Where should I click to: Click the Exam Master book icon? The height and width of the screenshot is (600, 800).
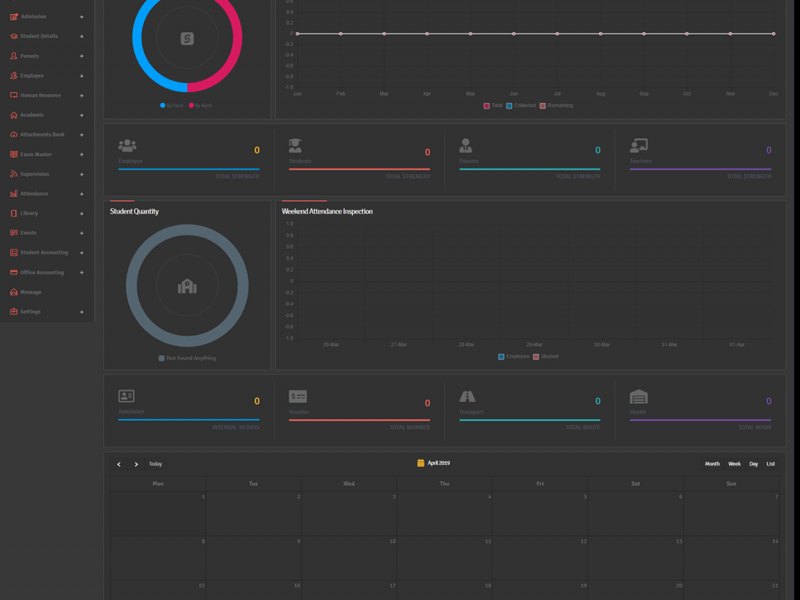14,154
